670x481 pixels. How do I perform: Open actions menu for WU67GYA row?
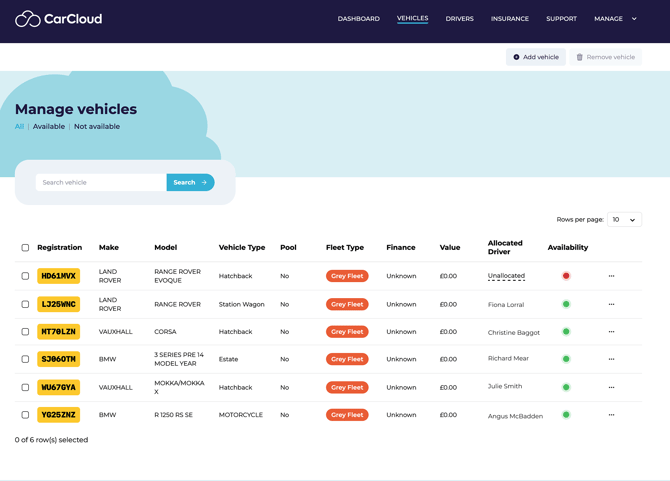tap(611, 387)
